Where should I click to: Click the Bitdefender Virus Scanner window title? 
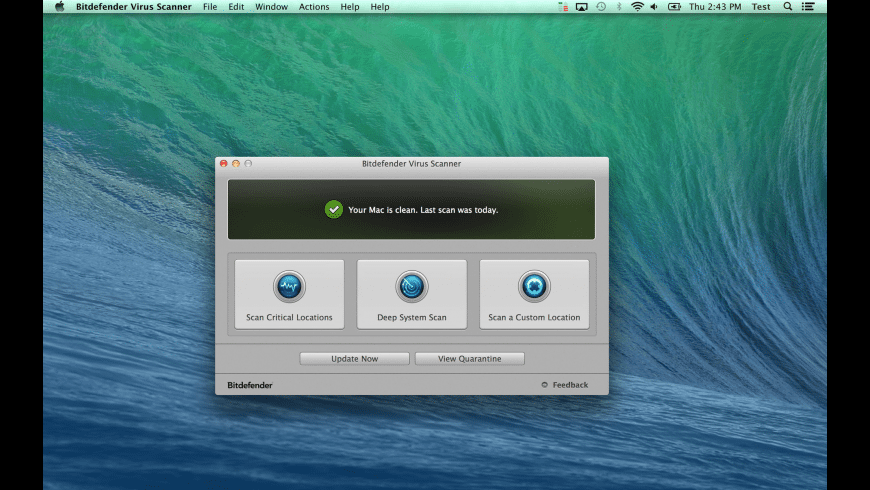click(411, 164)
